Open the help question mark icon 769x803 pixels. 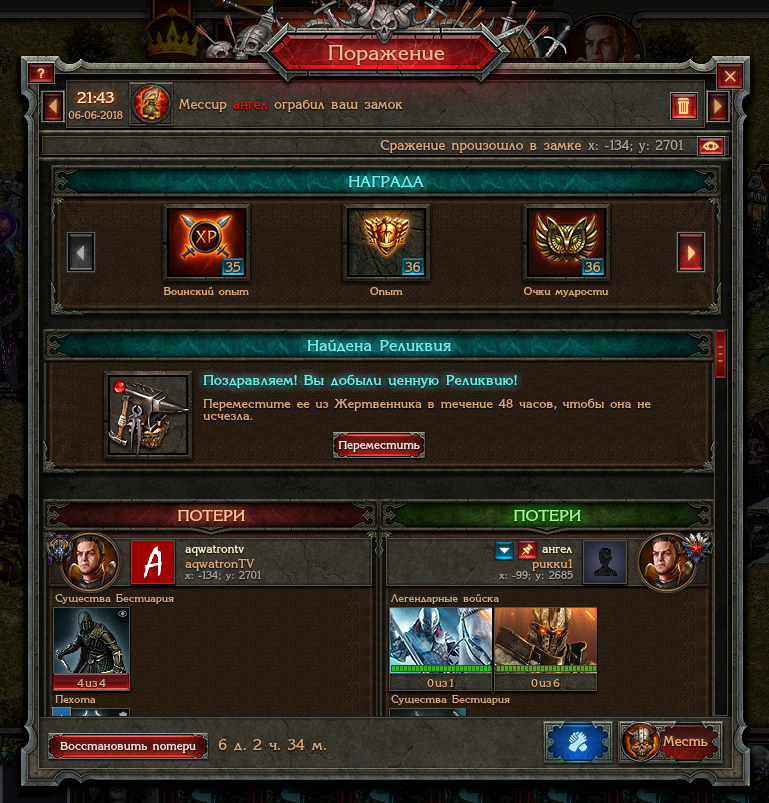click(41, 74)
